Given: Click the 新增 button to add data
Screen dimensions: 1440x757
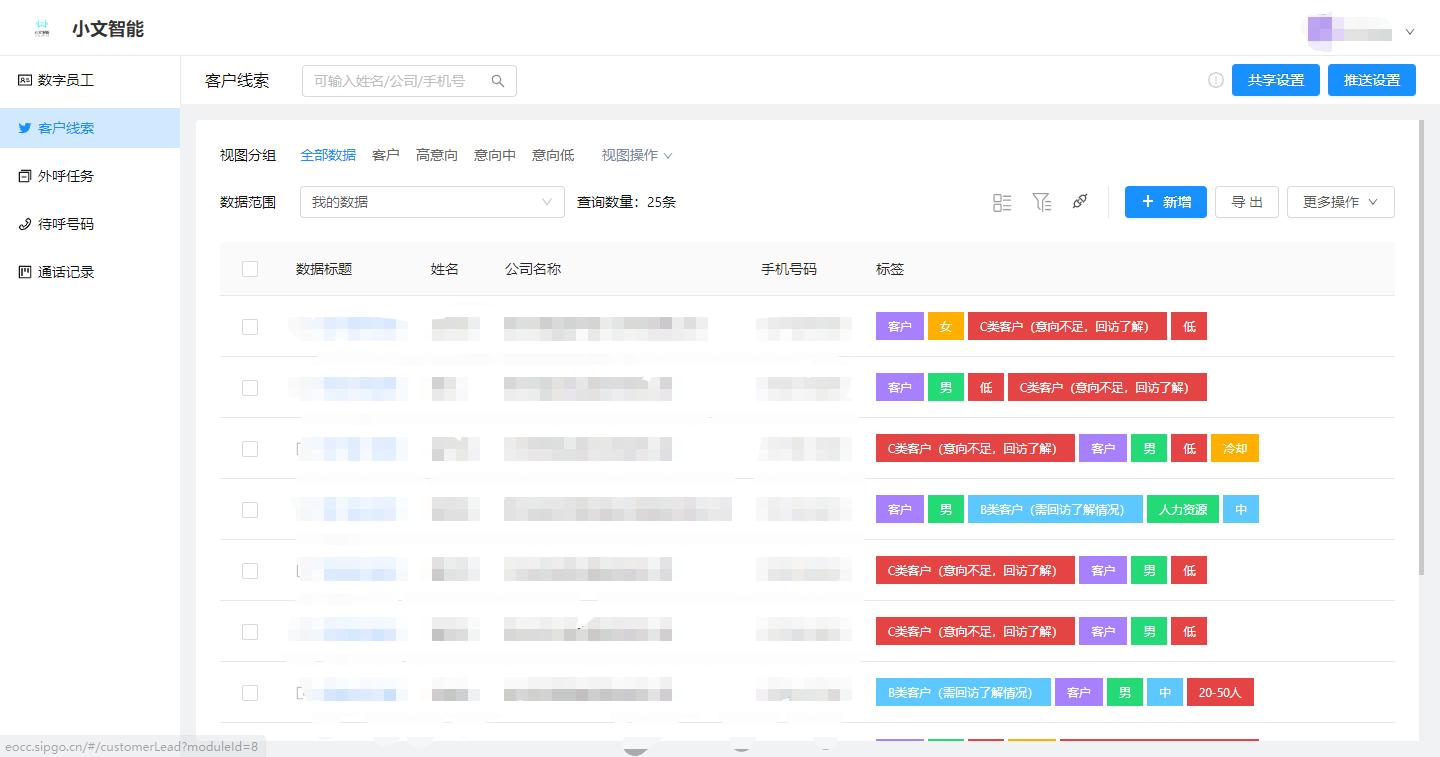Looking at the screenshot, I should point(1165,201).
